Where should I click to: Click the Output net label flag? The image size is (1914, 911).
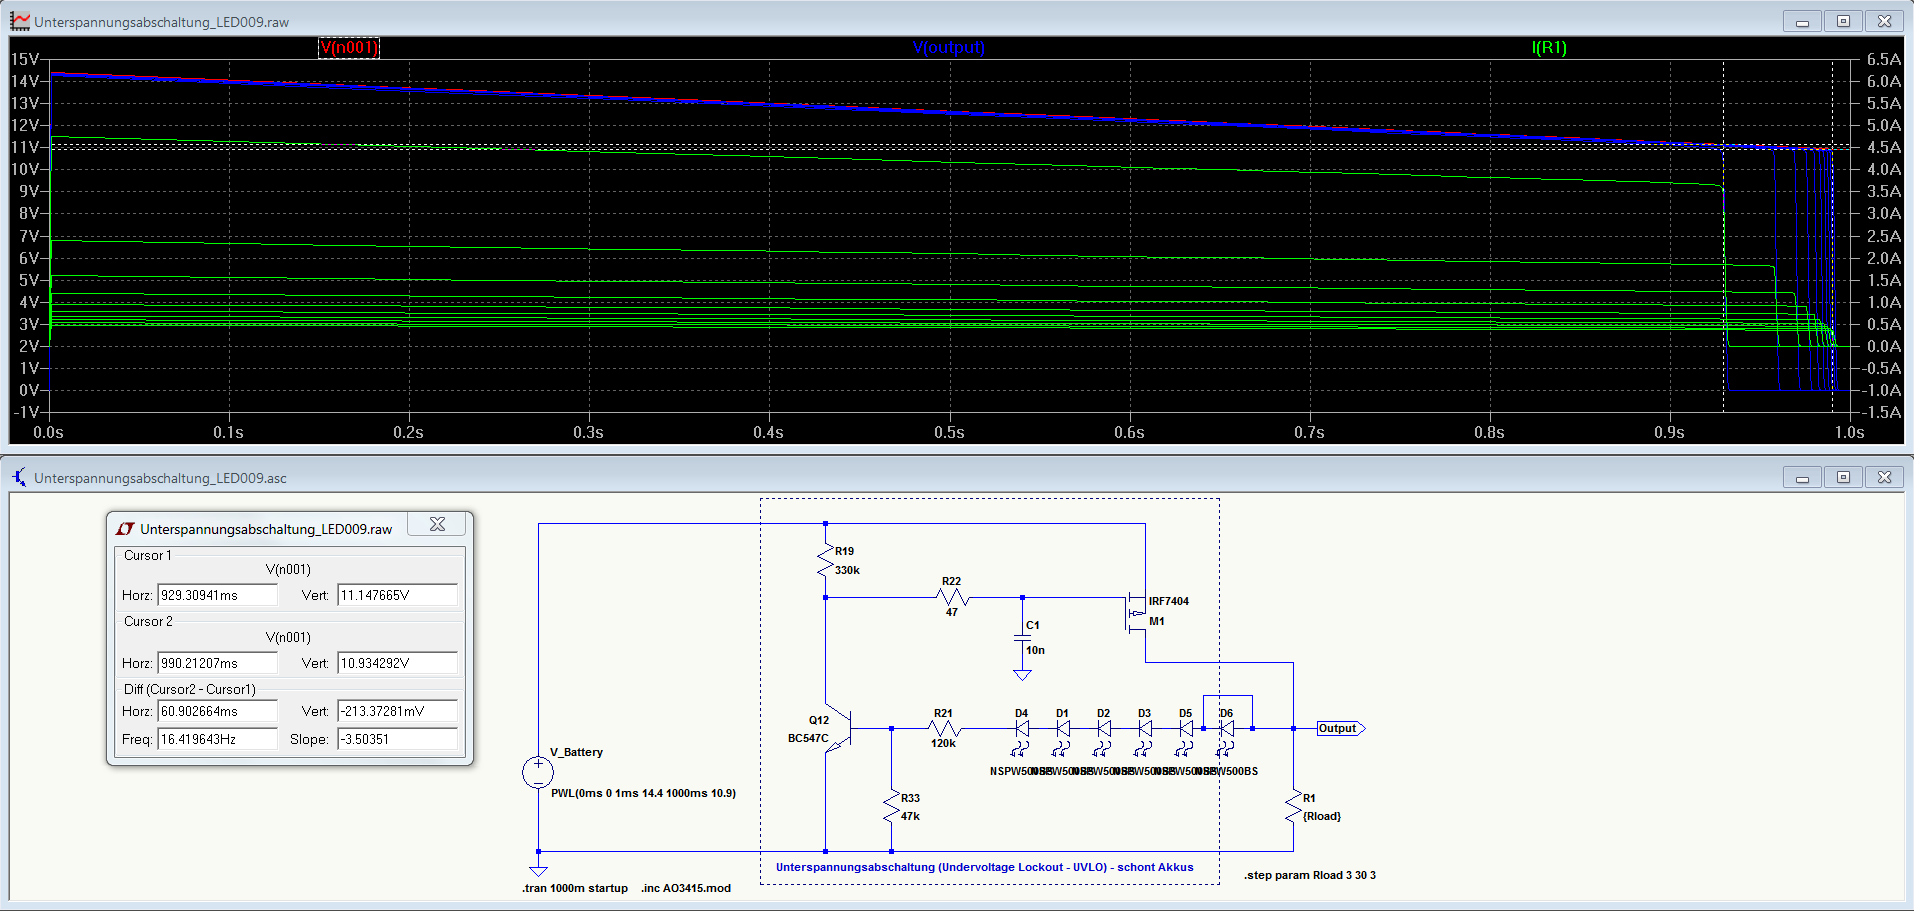pyautogui.click(x=1340, y=728)
